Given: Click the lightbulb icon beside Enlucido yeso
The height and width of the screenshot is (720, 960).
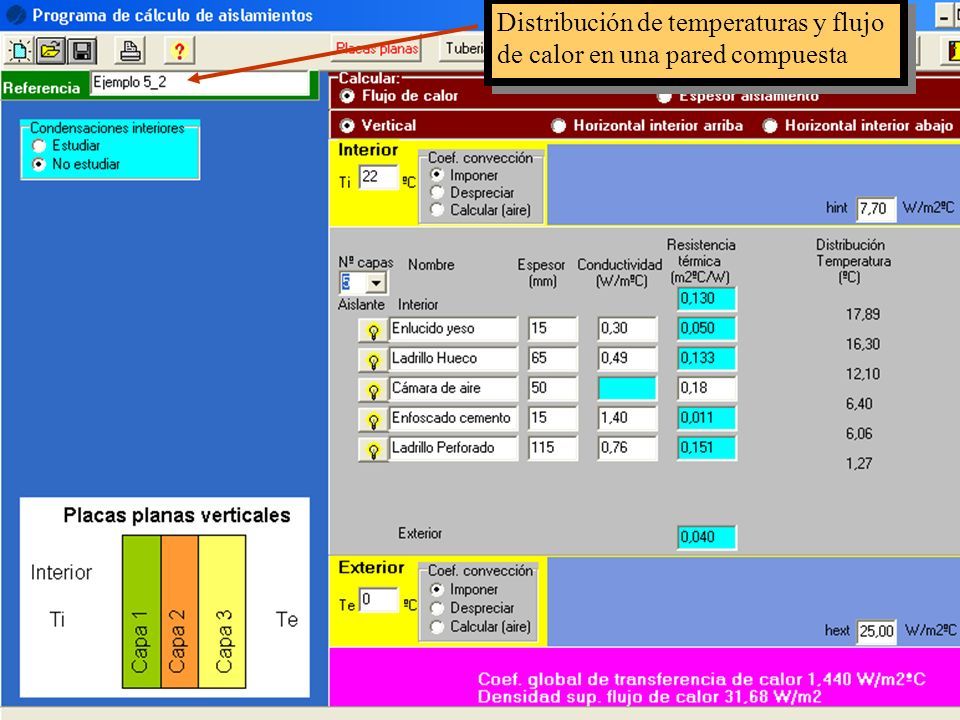Looking at the screenshot, I should pyautogui.click(x=373, y=331).
